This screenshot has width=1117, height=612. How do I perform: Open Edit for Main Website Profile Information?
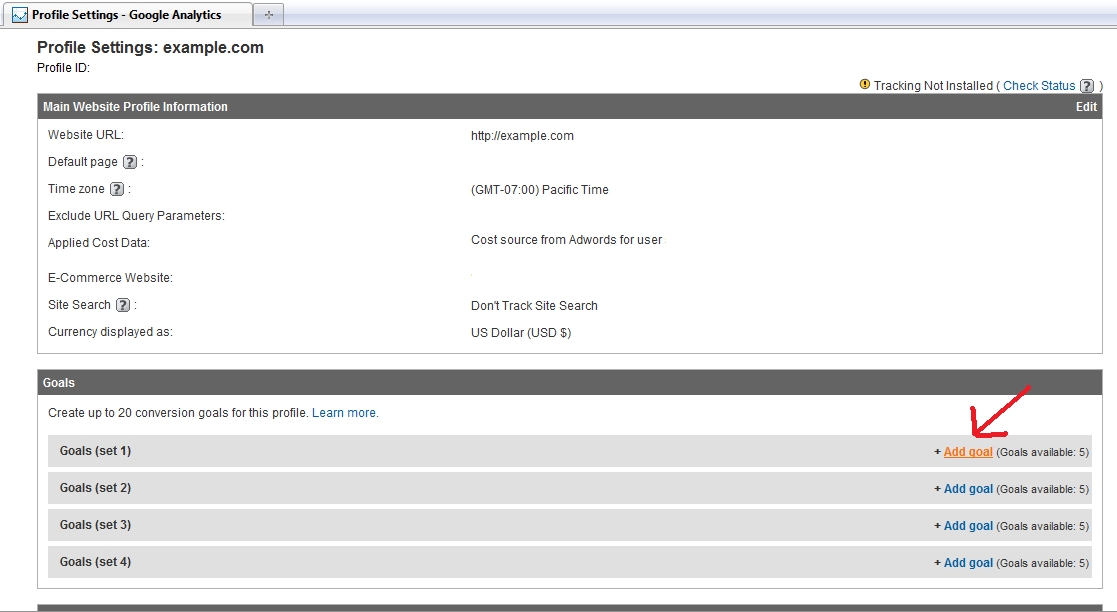(1086, 107)
